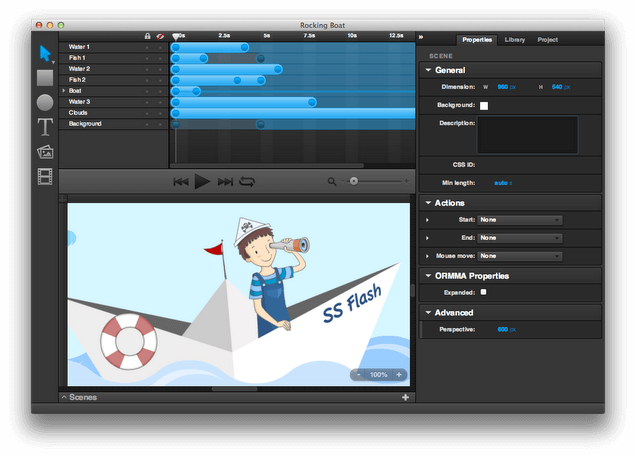Select the Text tool
Viewport: 636px width, 457px height.
pos(45,127)
